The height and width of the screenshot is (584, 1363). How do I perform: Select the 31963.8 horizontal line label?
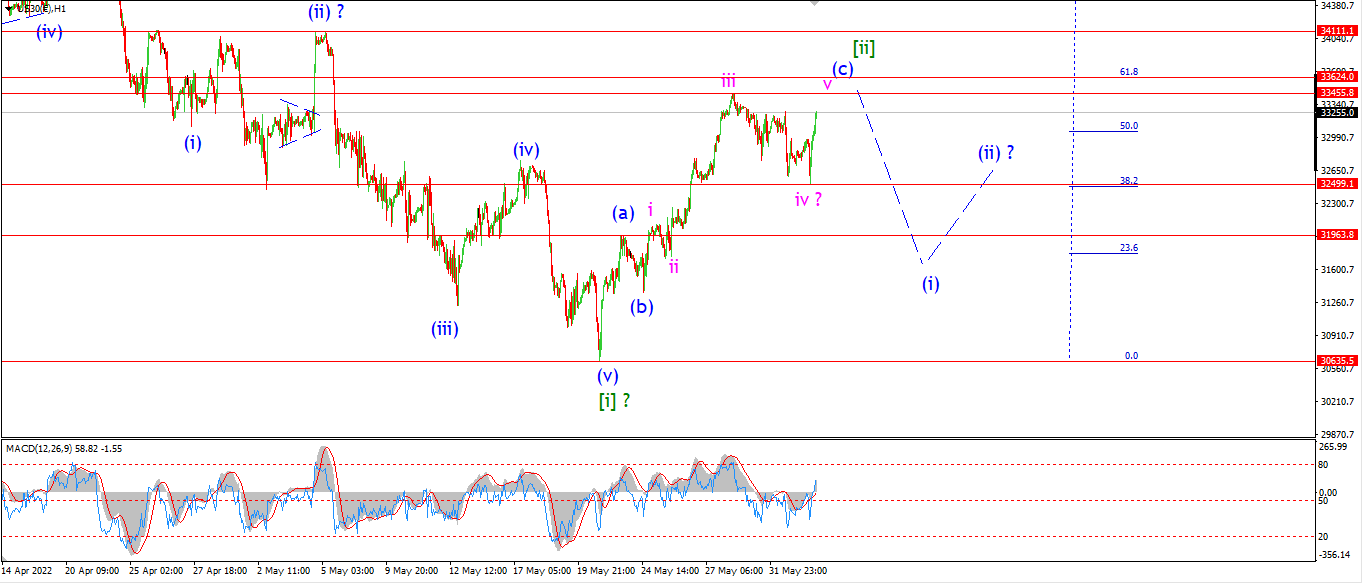pos(1338,235)
